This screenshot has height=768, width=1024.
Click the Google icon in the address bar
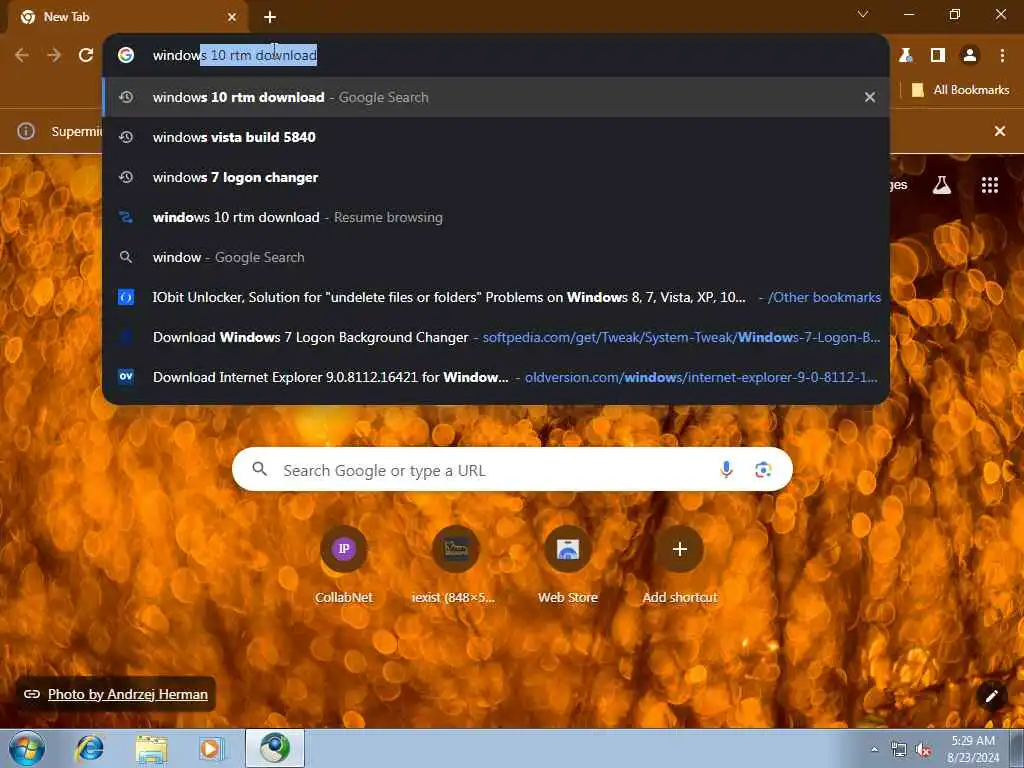(x=126, y=56)
